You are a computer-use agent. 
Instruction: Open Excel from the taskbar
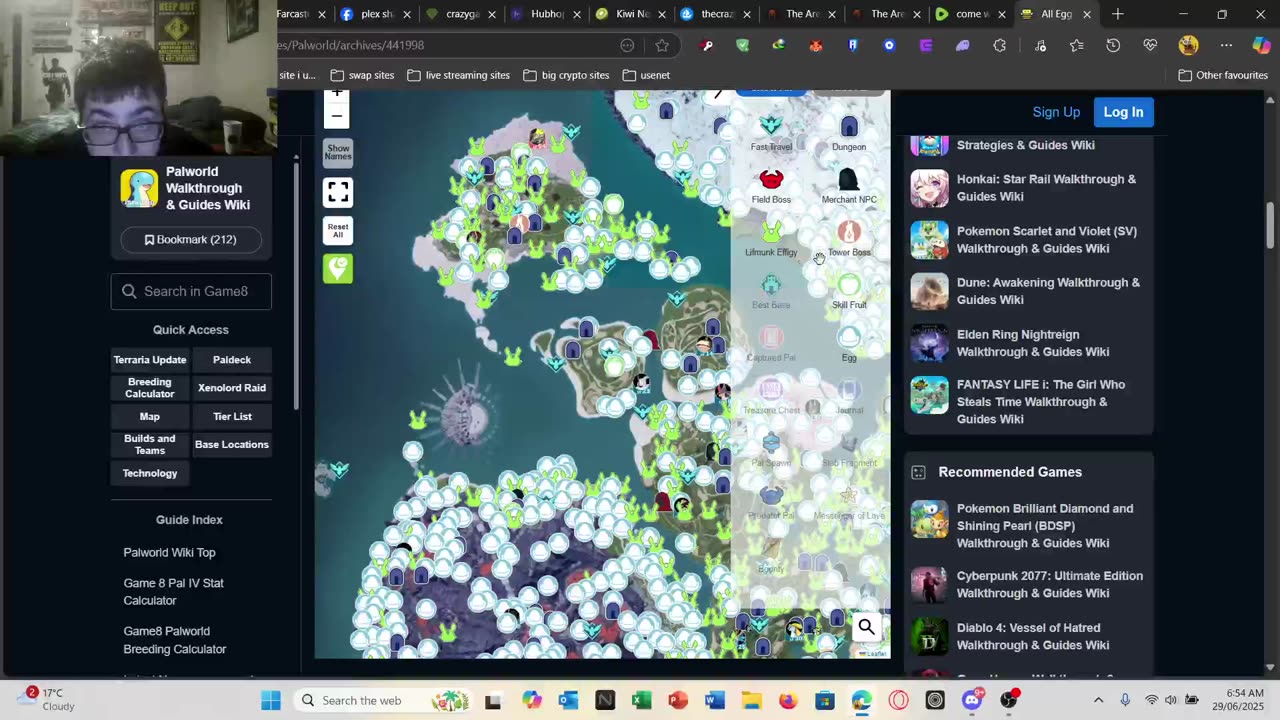click(x=642, y=700)
